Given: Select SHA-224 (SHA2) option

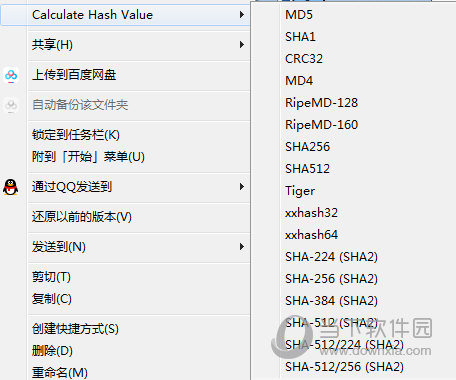Looking at the screenshot, I should [x=353, y=257].
